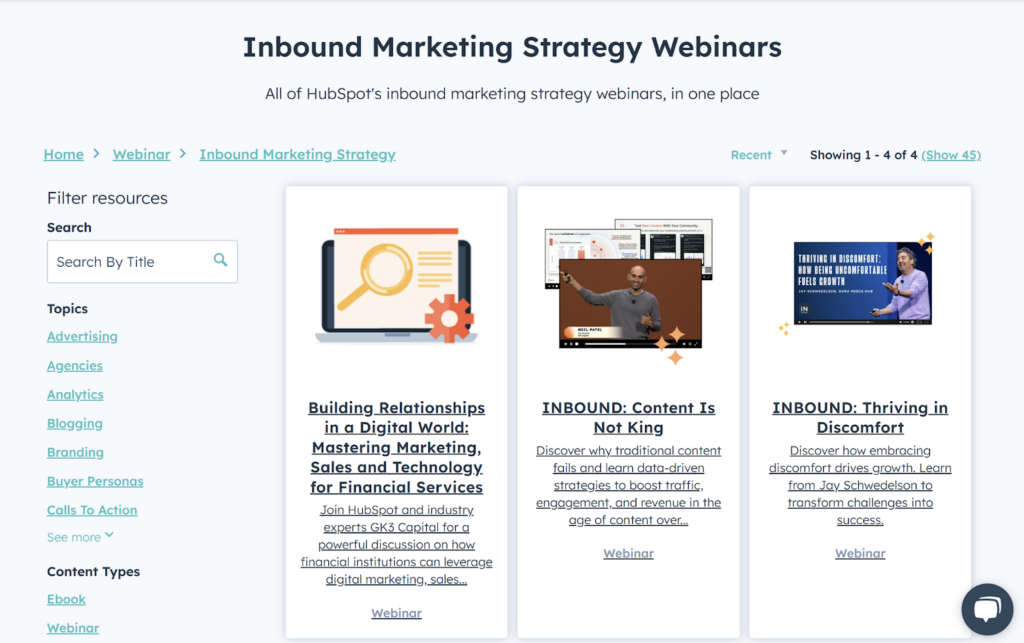Screen dimensions: 1024x643
Task: Filter by Blogging topic
Action: pos(74,423)
